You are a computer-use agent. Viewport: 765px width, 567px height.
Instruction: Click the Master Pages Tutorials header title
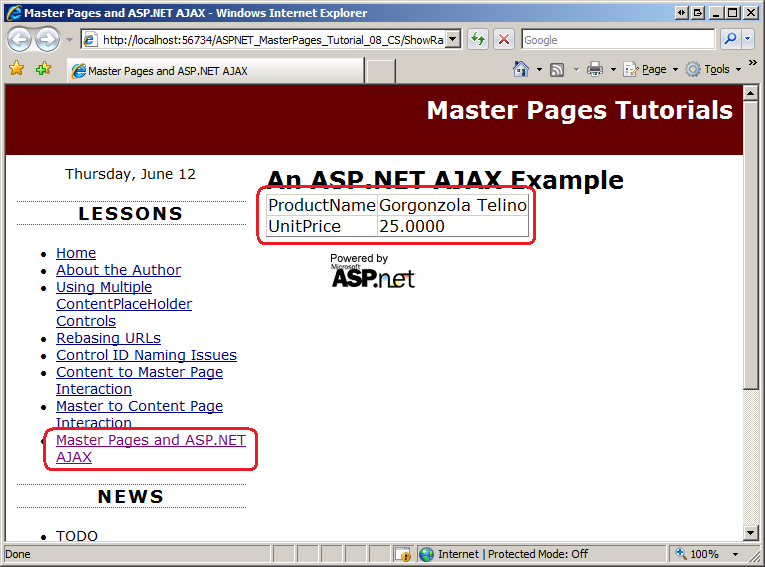[x=580, y=110]
